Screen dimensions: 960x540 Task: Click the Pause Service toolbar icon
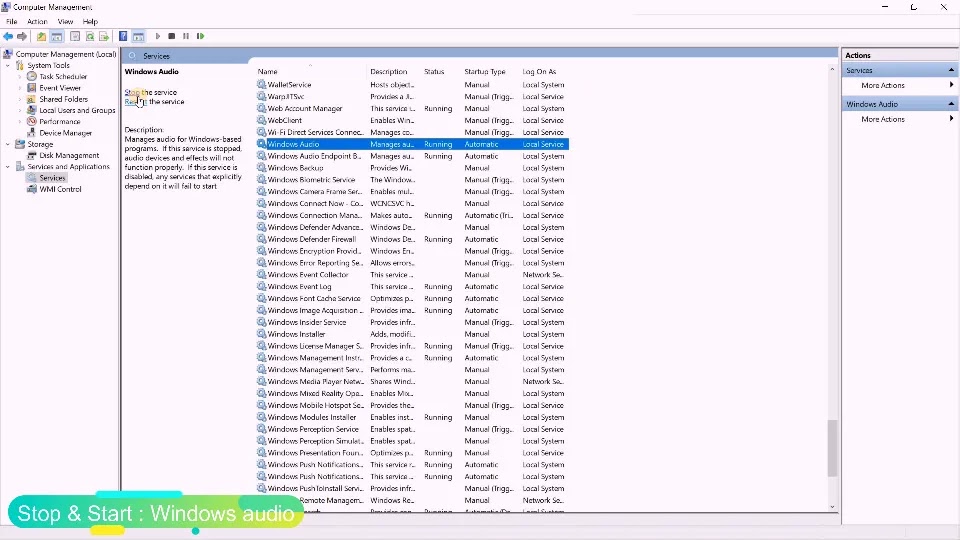click(186, 36)
